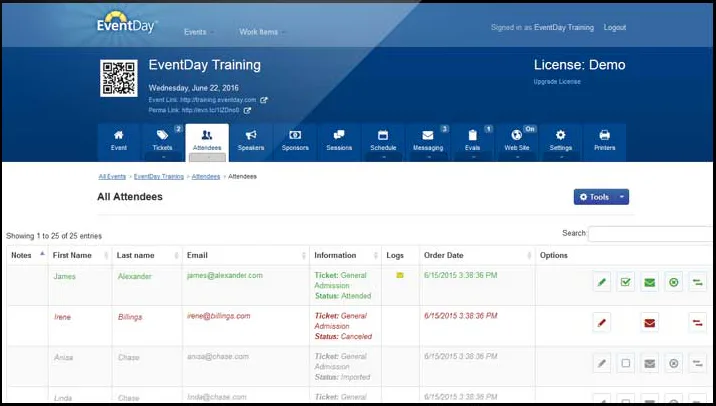
Task: Click the All Events breadcrumb link
Action: pyautogui.click(x=112, y=177)
